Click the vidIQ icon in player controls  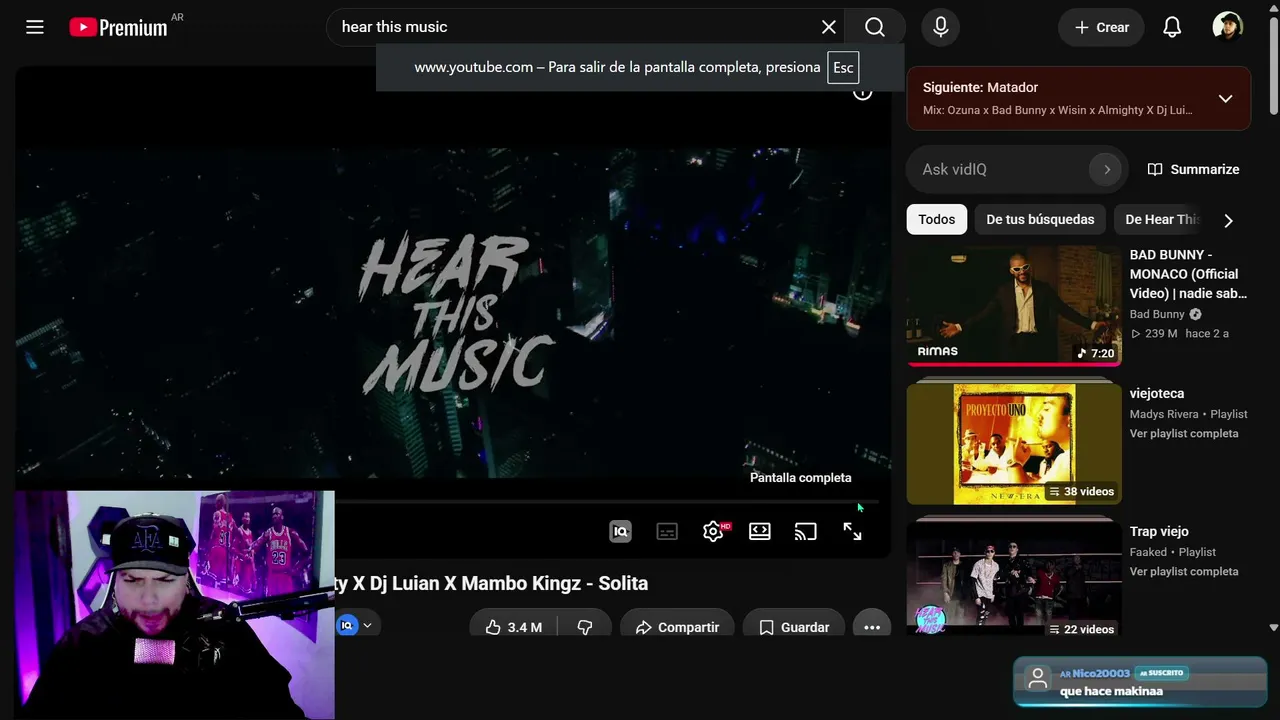[x=620, y=532]
